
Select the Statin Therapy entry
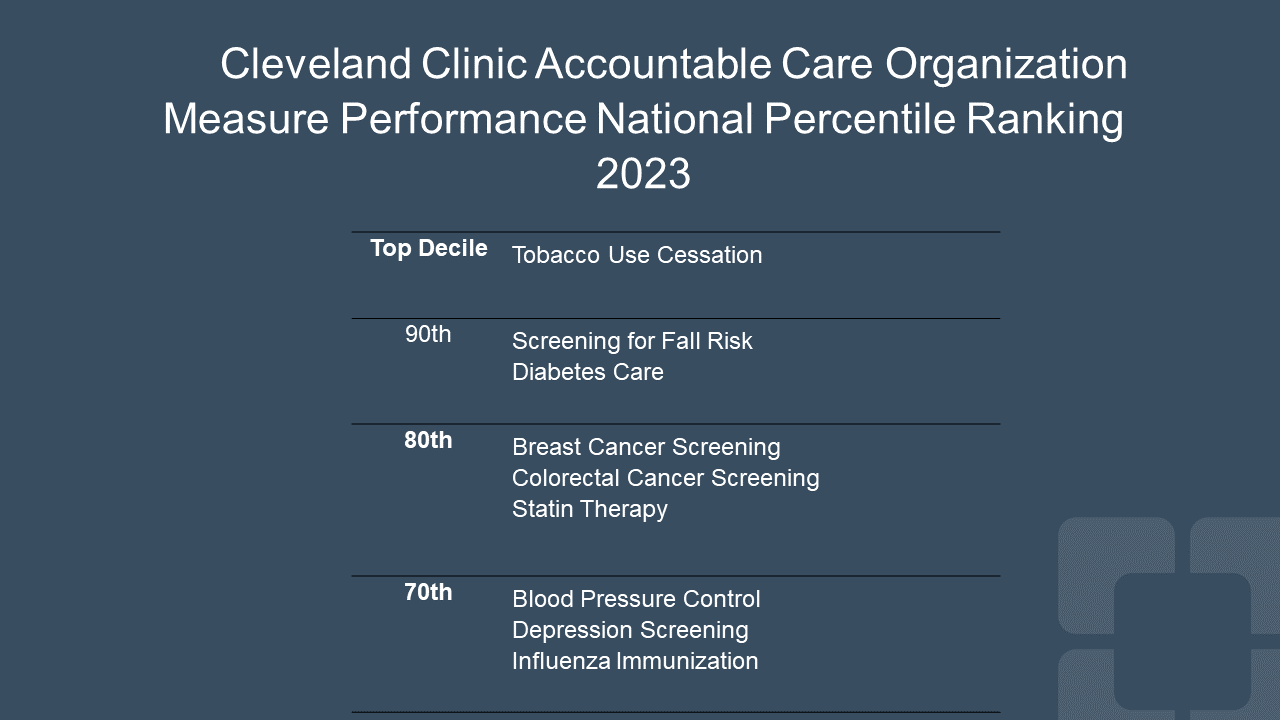pos(590,509)
